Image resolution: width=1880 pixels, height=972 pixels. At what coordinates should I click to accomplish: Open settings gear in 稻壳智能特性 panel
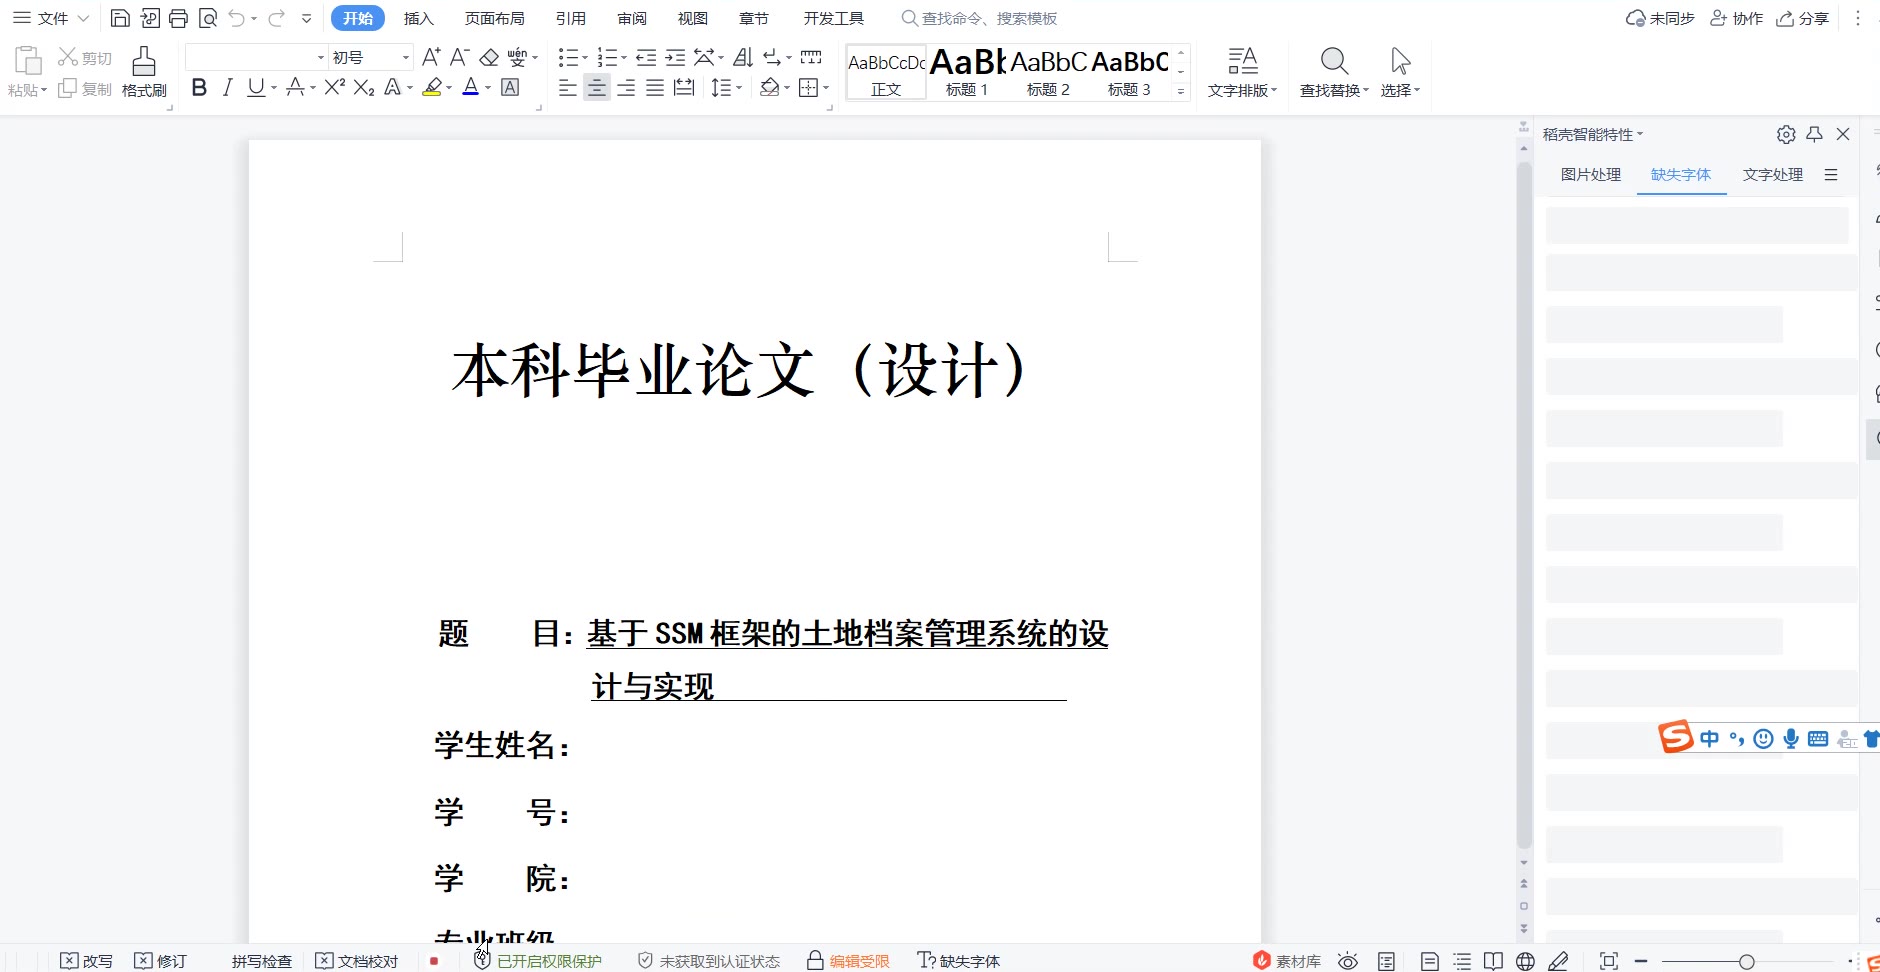coord(1786,134)
